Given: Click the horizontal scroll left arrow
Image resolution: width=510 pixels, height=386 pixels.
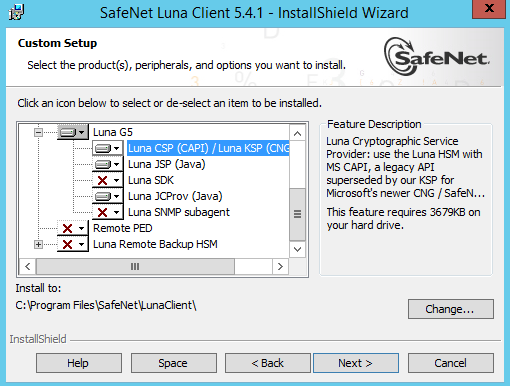Looking at the screenshot, I should 28,266.
